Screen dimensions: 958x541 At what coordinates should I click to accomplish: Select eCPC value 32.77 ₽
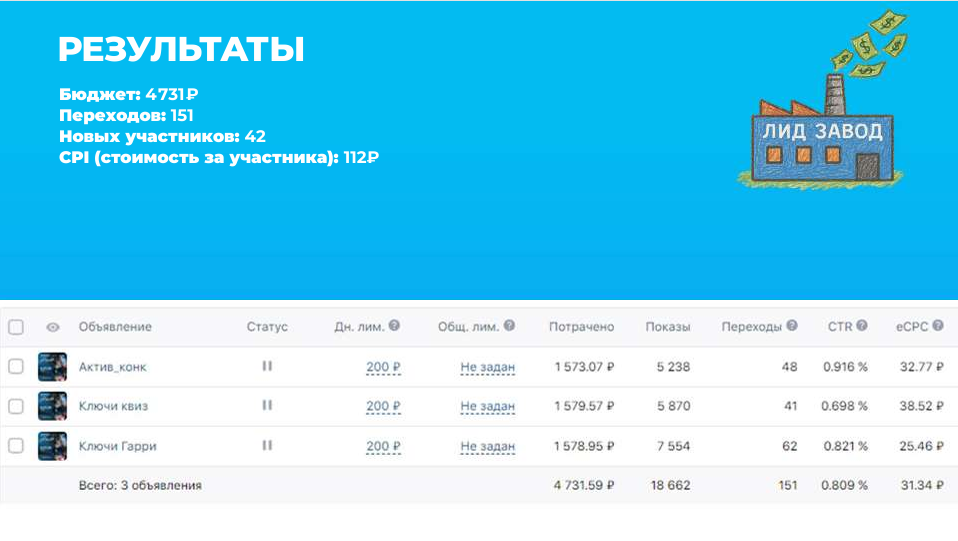click(x=921, y=367)
